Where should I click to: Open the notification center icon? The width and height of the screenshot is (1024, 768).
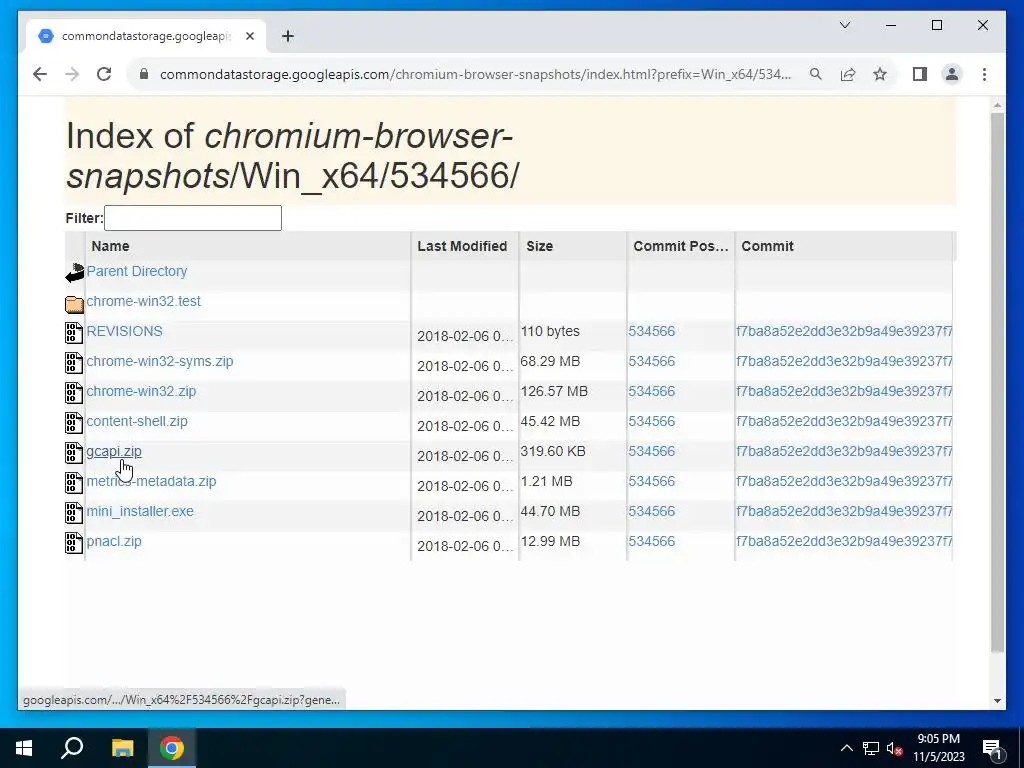coord(993,748)
